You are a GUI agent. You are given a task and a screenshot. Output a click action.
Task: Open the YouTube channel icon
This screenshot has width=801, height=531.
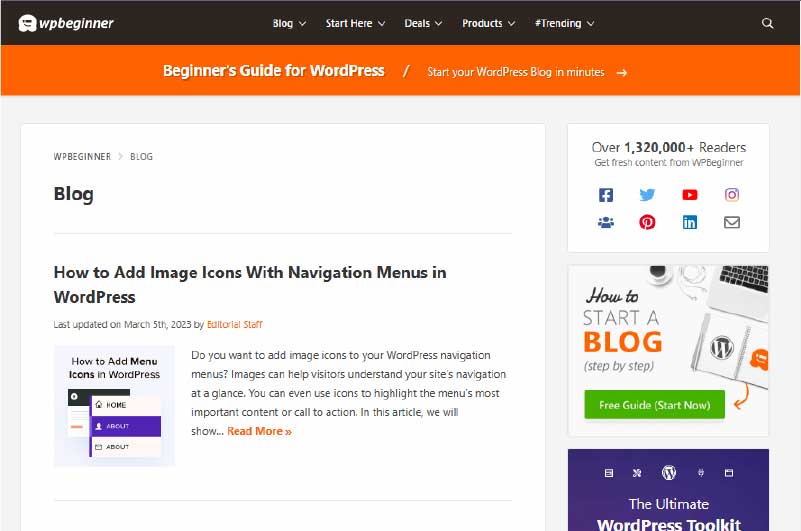pyautogui.click(x=690, y=195)
